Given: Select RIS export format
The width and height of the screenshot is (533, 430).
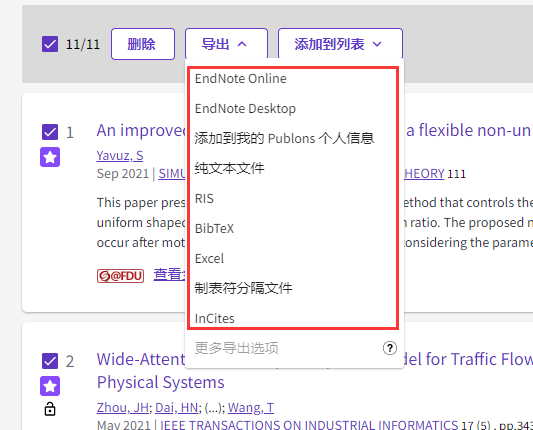Looking at the screenshot, I should point(293,198).
